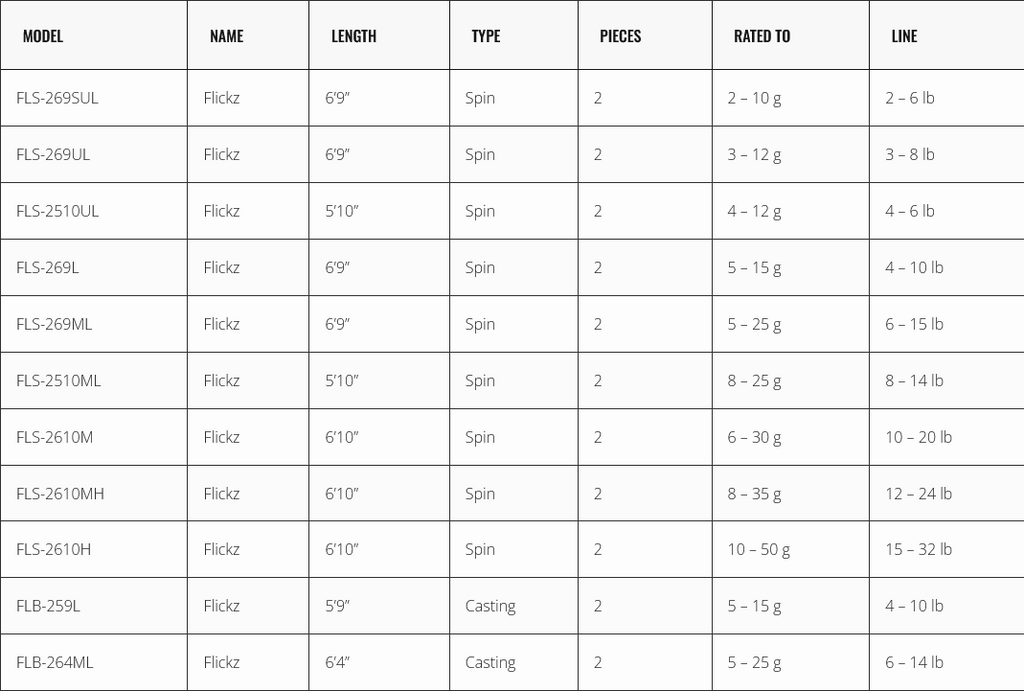Select the FLS-269SUL model cell
1024x691 pixels.
click(x=57, y=98)
